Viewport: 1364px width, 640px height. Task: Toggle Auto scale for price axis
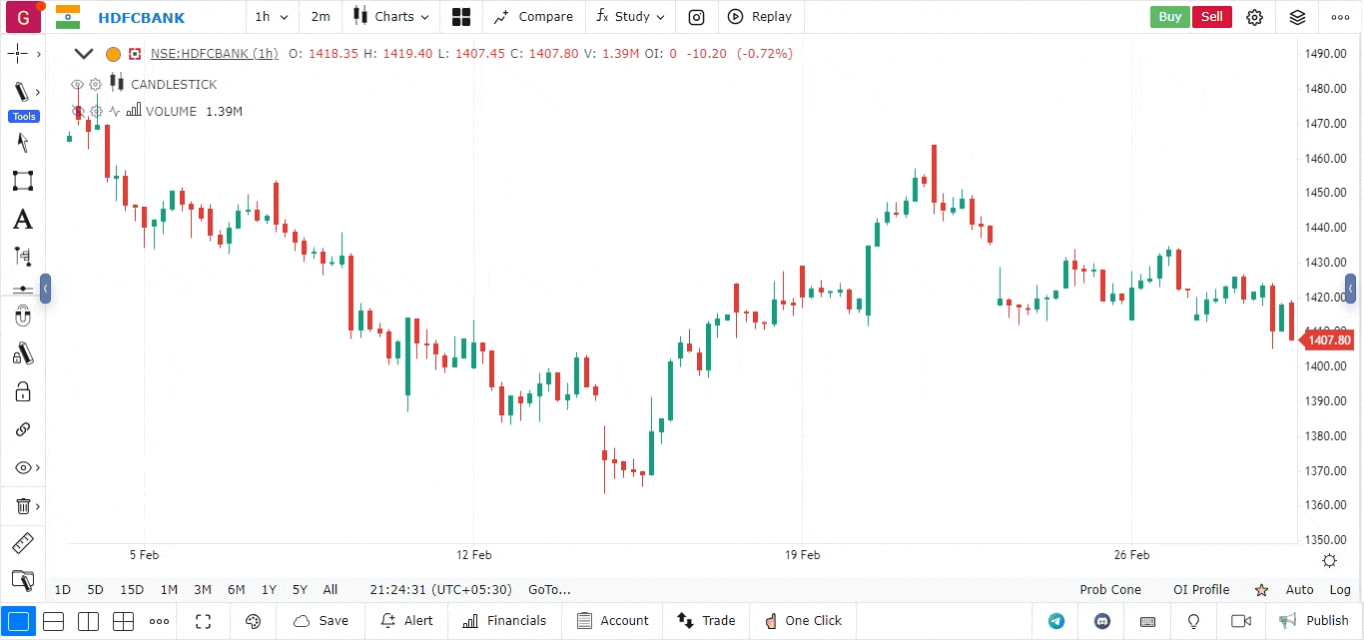[x=1299, y=590]
